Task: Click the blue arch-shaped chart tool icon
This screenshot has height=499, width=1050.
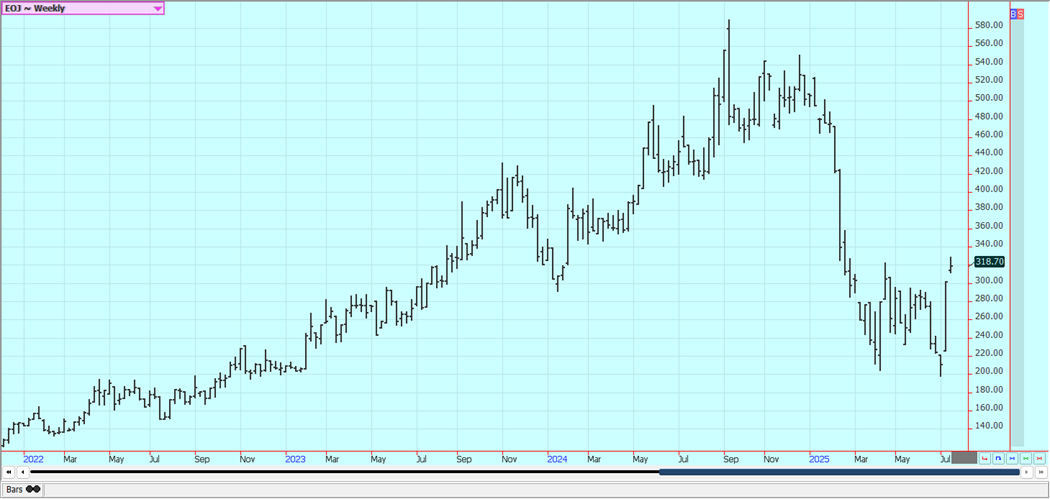Action: pyautogui.click(x=998, y=459)
